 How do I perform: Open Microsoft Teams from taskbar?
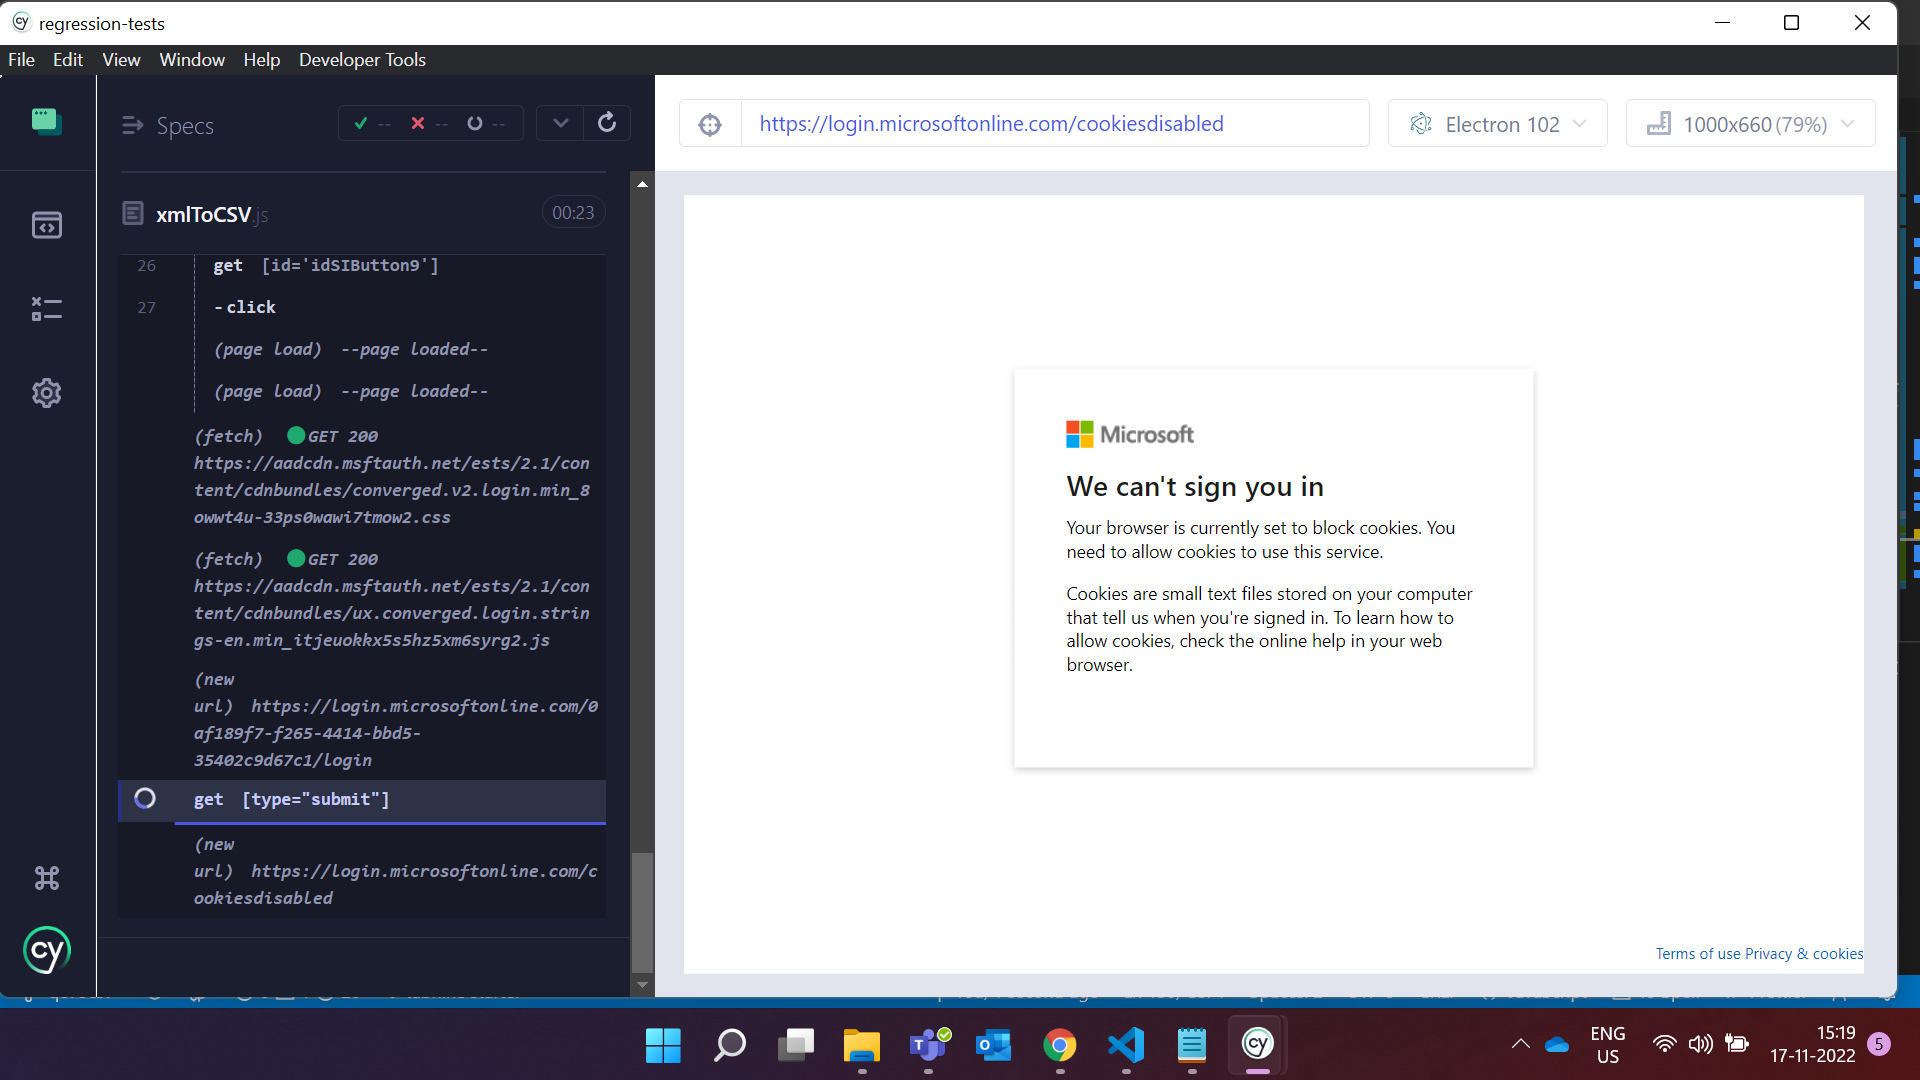point(928,1045)
